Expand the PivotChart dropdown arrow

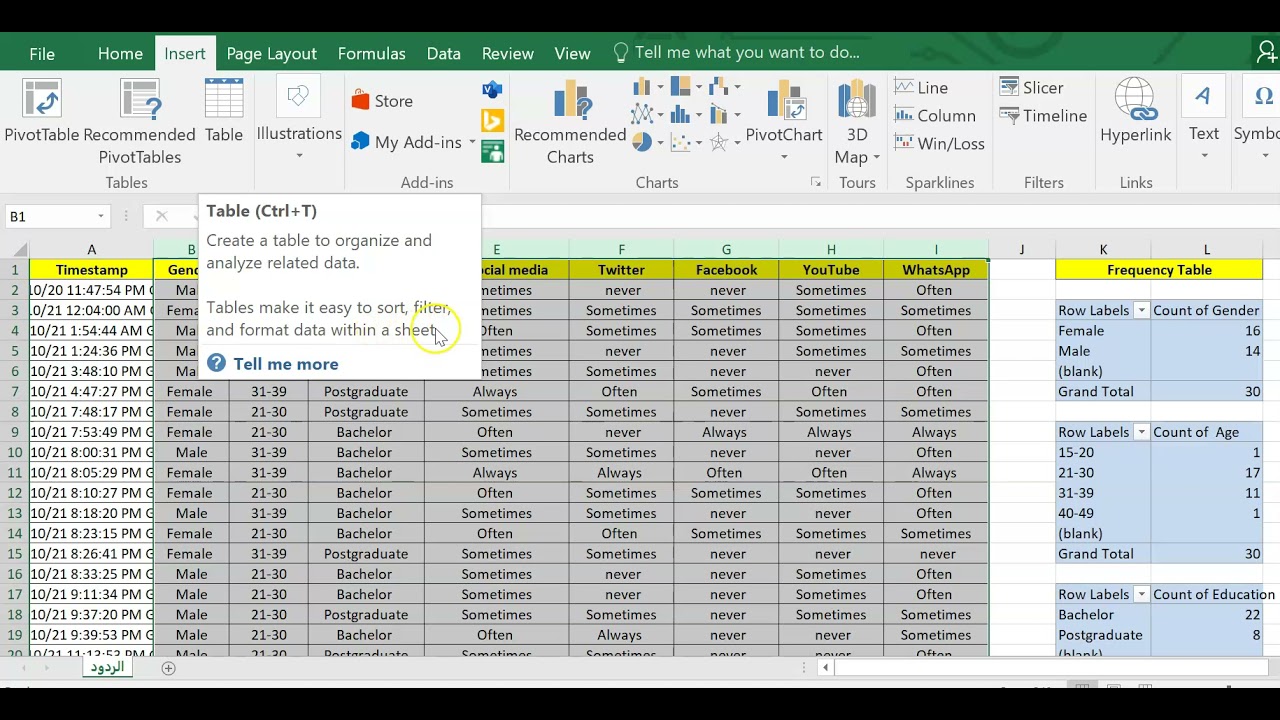[x=783, y=157]
